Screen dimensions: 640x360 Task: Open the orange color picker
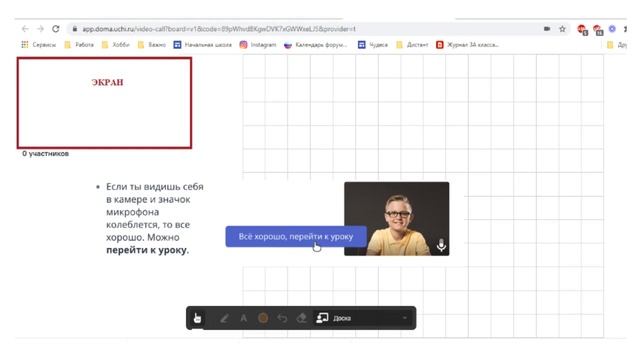(263, 318)
